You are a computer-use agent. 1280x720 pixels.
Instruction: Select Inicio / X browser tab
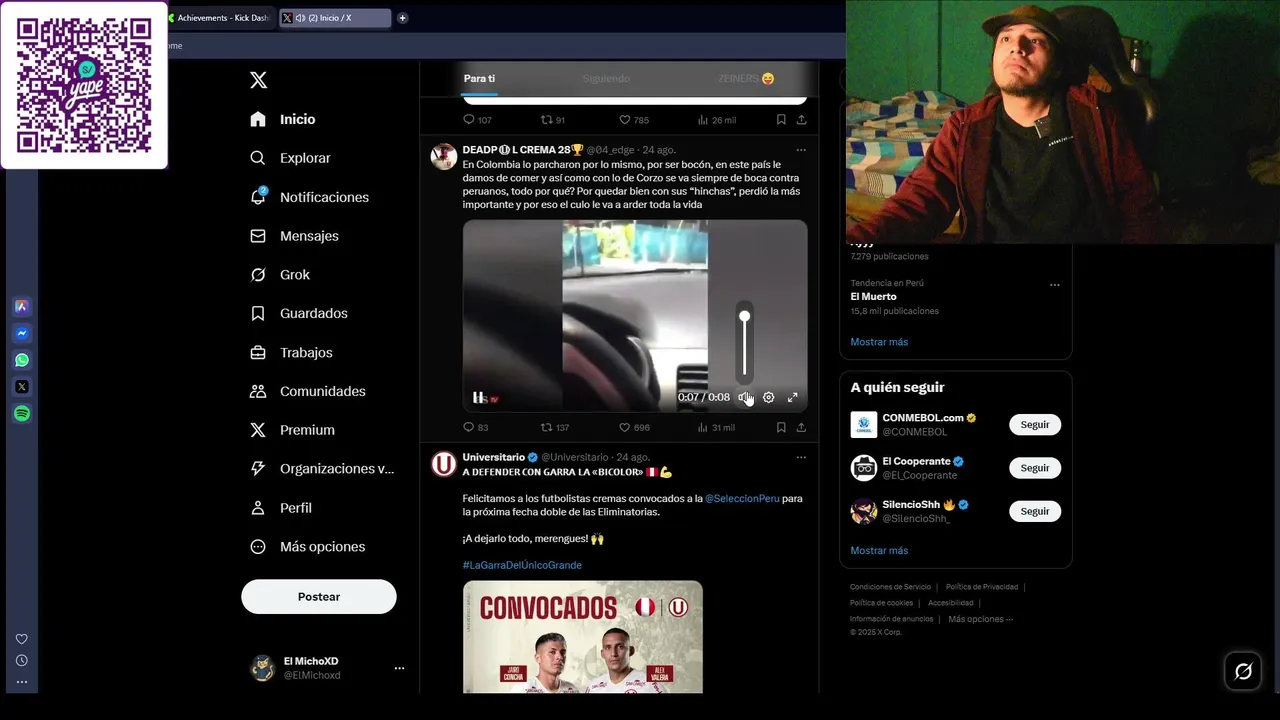coord(335,18)
